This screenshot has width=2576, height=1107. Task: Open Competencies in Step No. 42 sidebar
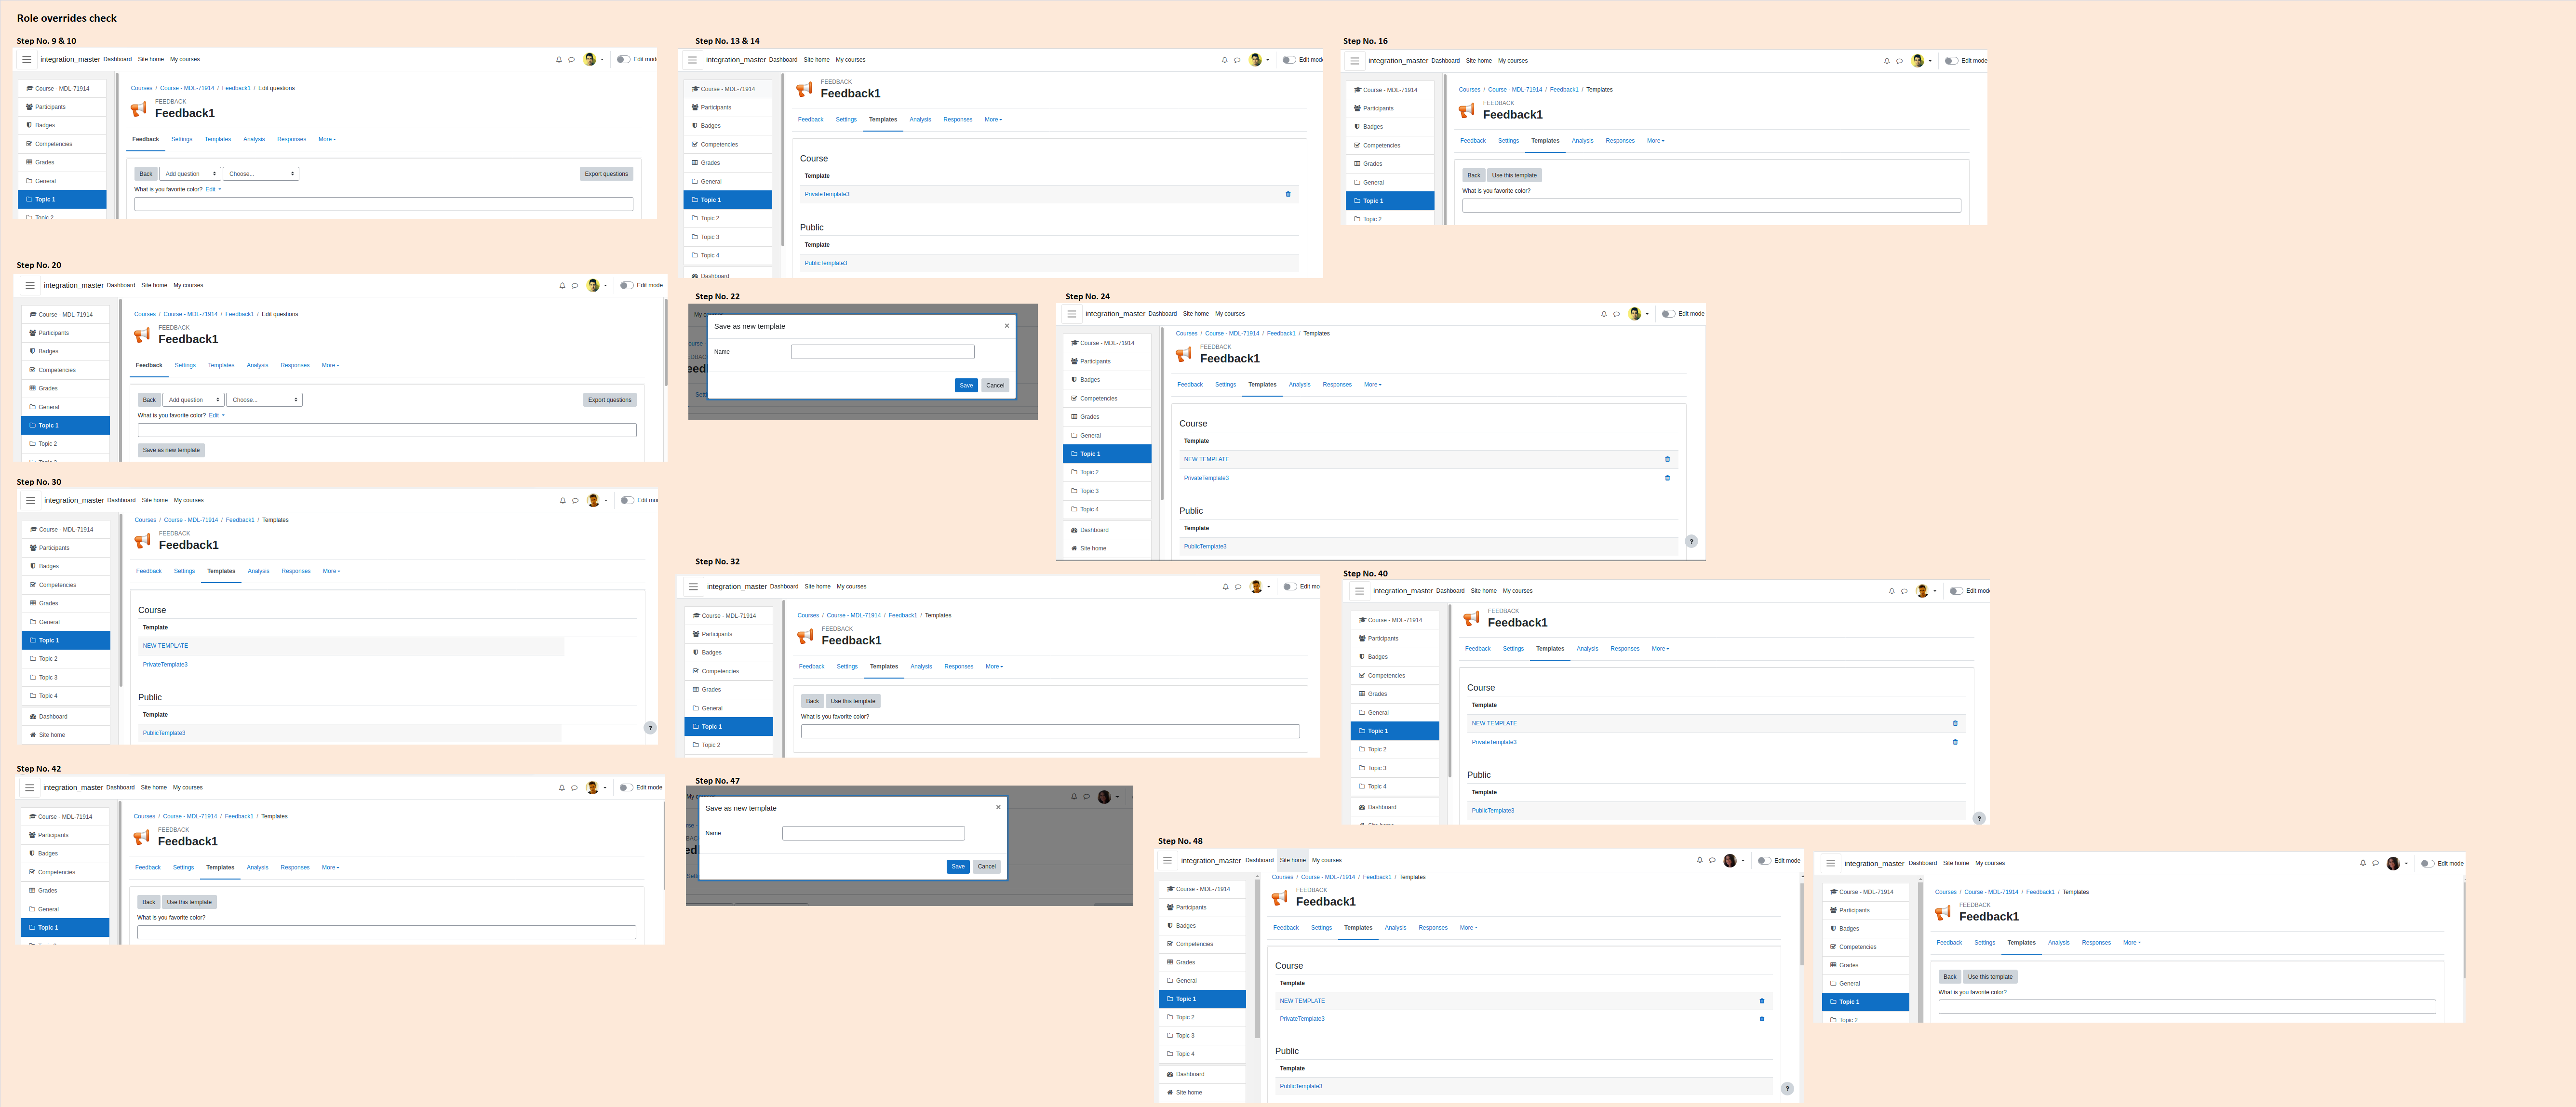pyautogui.click(x=65, y=872)
